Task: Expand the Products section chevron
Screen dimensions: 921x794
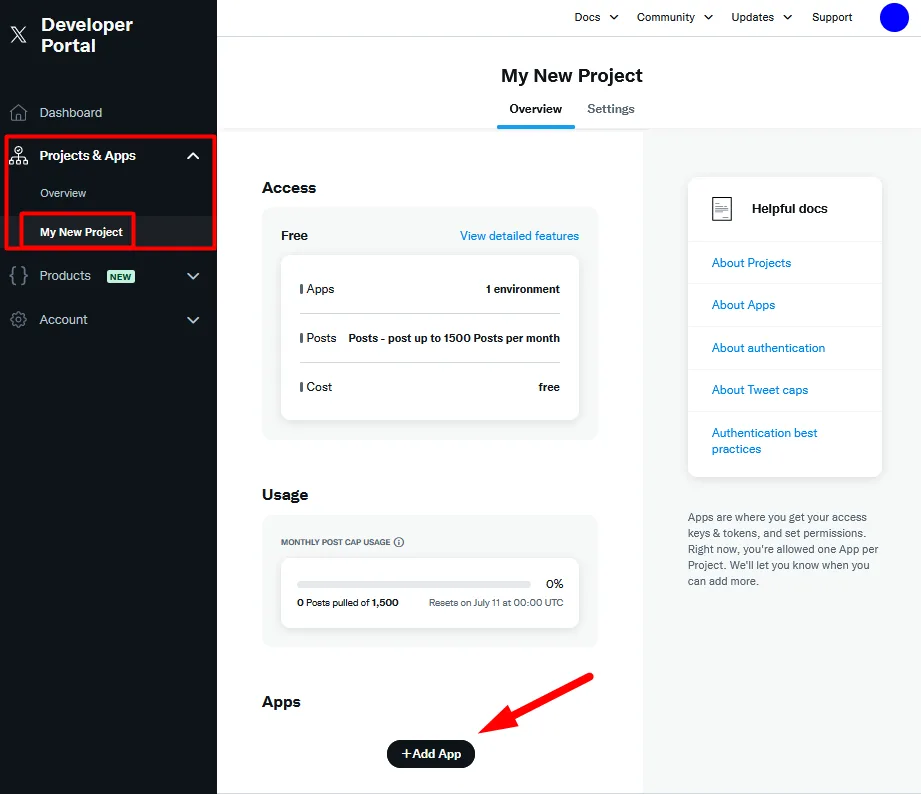Action: tap(193, 276)
